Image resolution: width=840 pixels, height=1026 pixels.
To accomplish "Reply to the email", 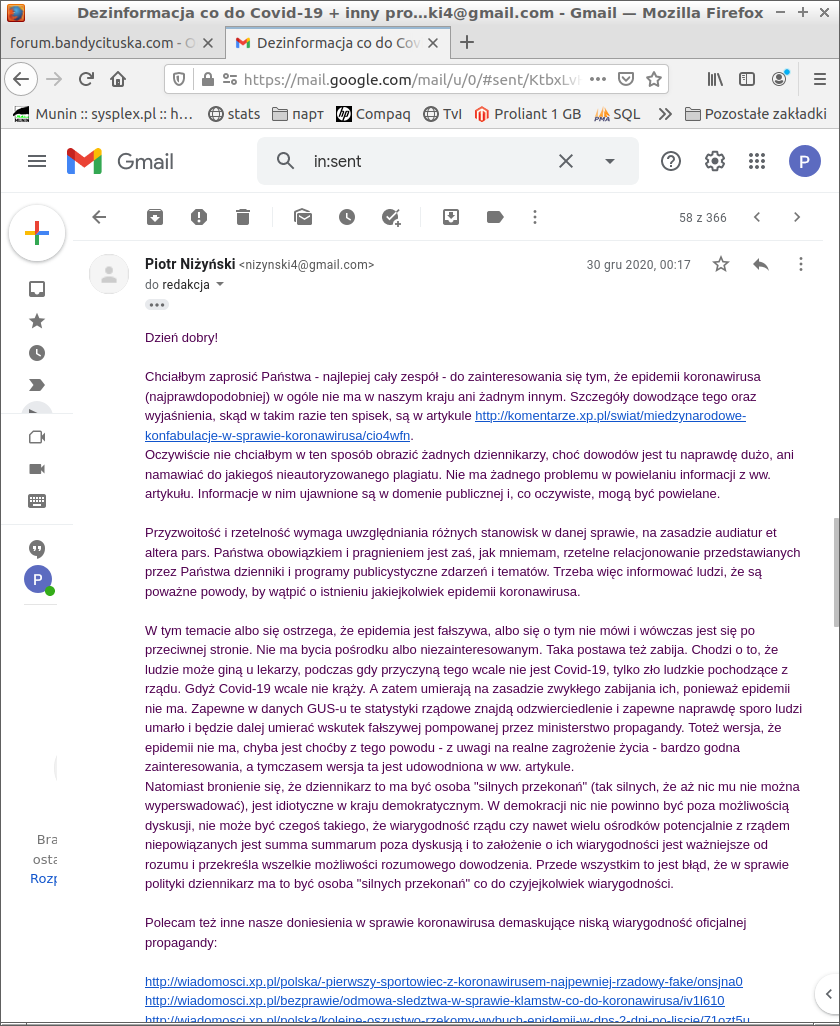I will [x=761, y=264].
